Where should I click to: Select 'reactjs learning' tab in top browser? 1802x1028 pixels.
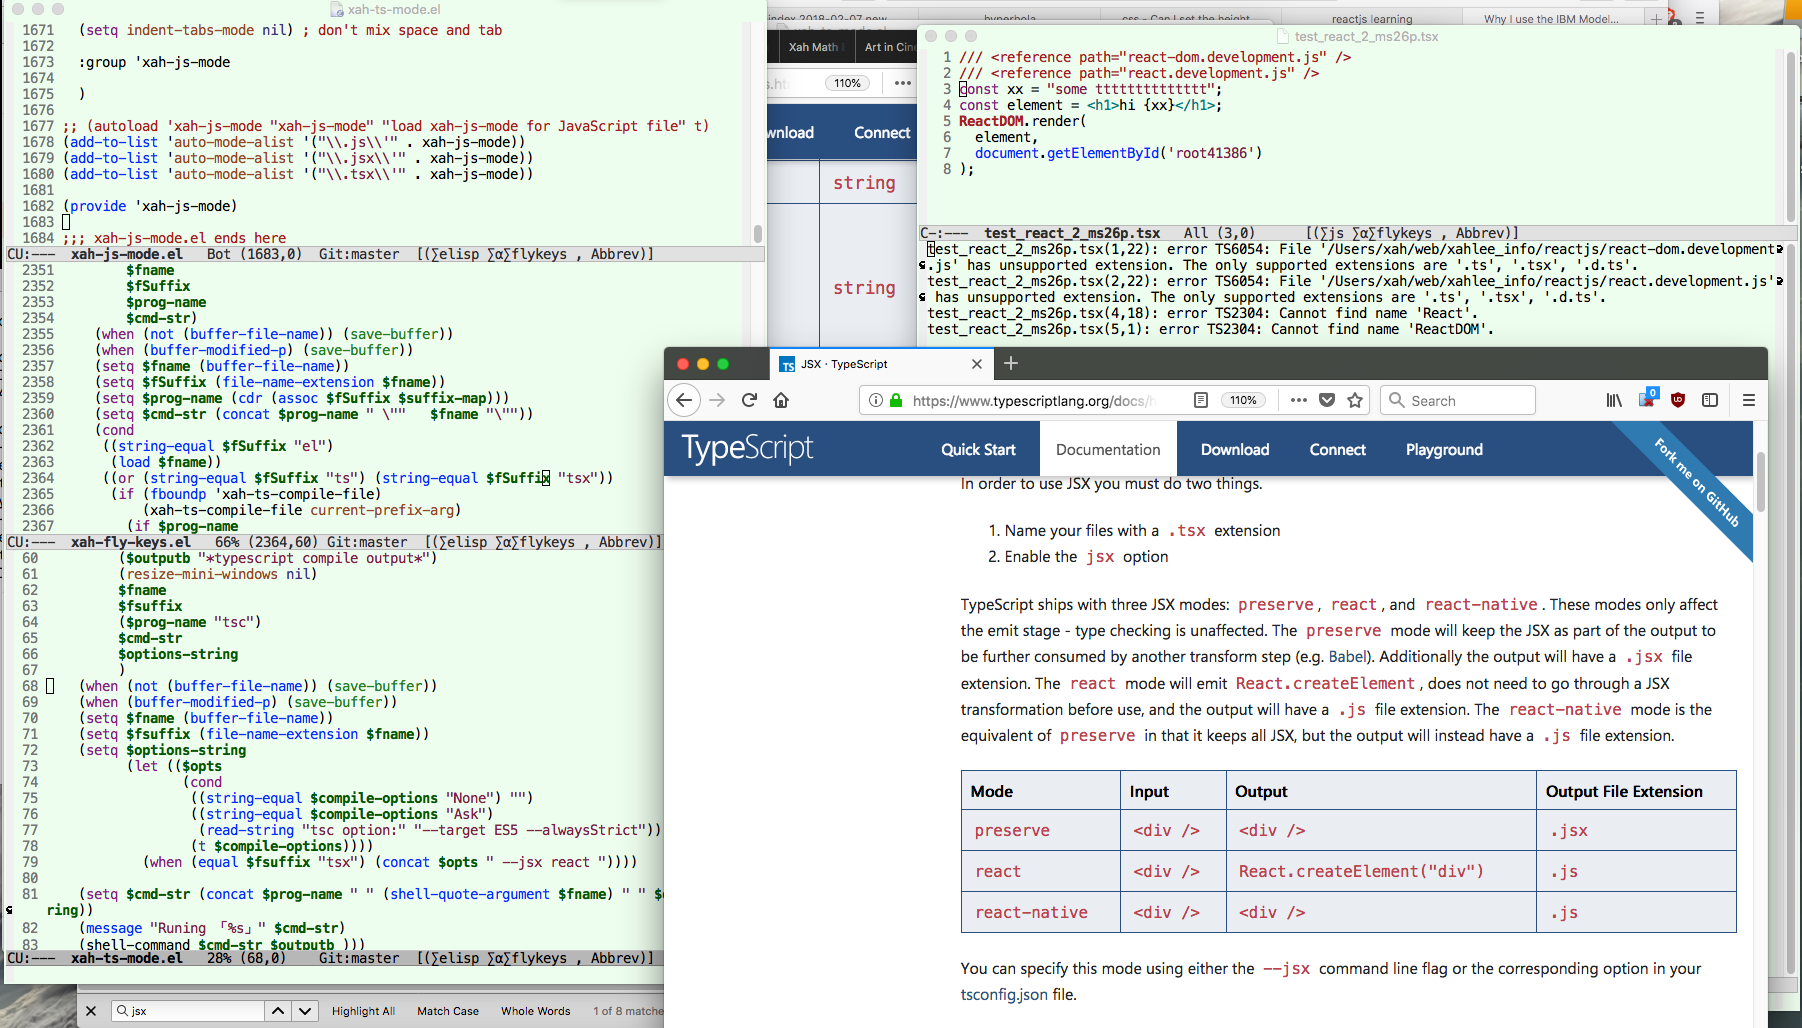(1372, 19)
